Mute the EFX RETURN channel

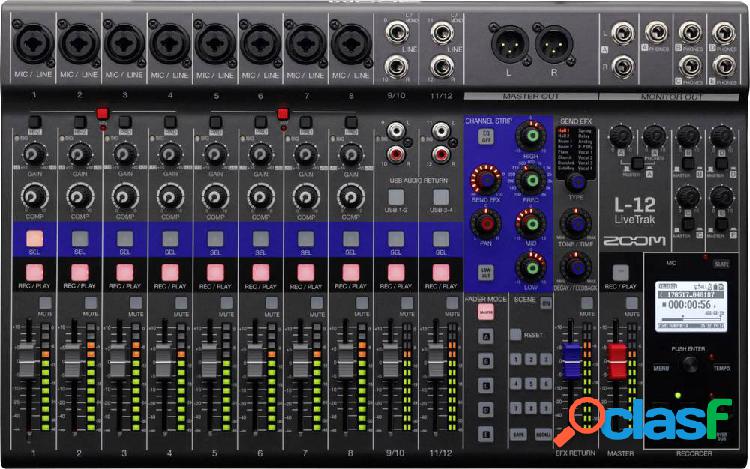click(x=586, y=303)
